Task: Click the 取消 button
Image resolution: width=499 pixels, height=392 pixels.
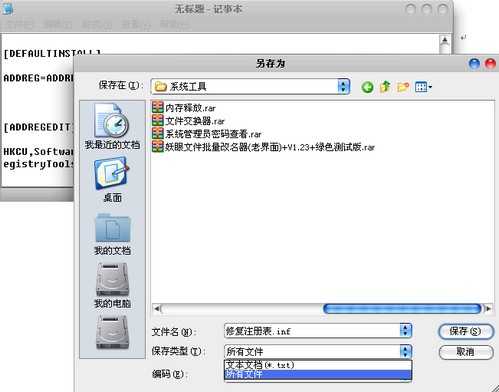Action: tap(466, 352)
